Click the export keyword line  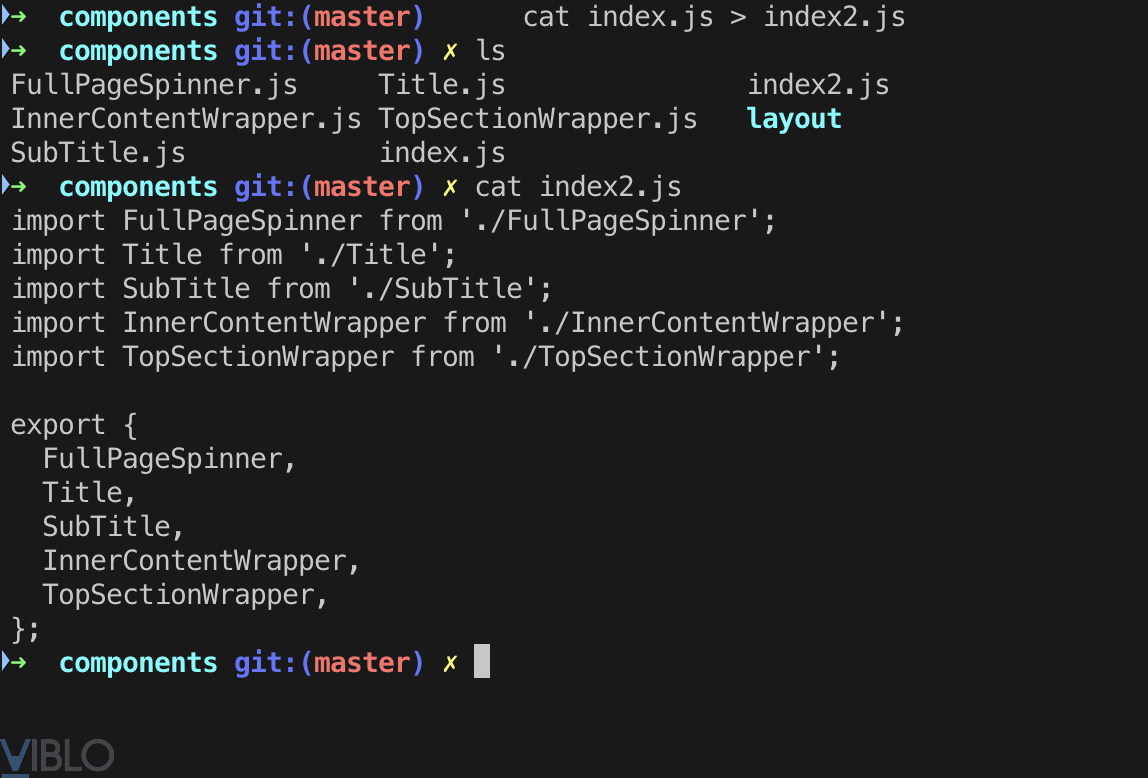pyautogui.click(x=74, y=424)
